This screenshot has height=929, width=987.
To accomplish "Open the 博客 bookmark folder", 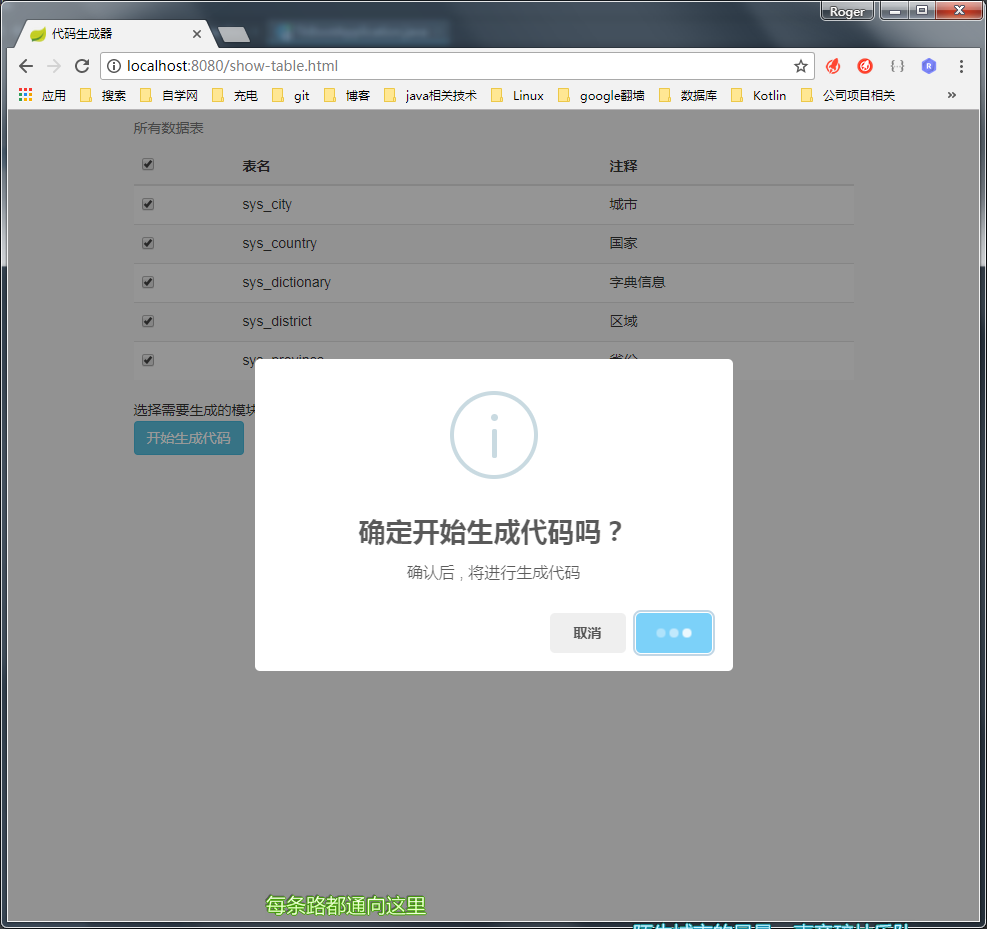I will pyautogui.click(x=347, y=95).
